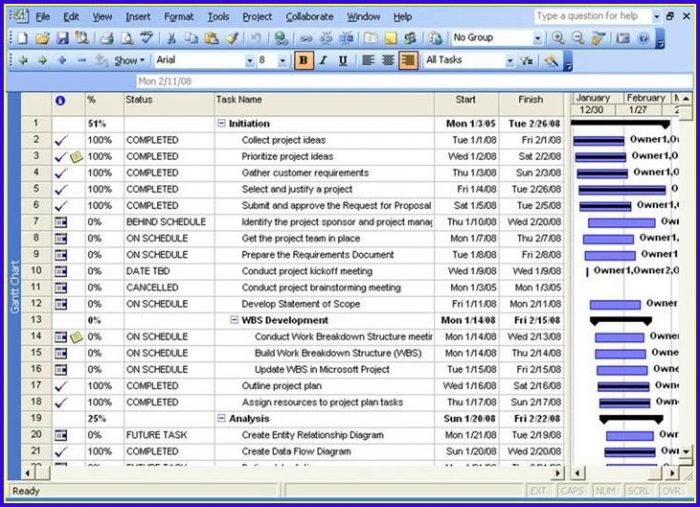
Task: Print the project with the printer icon
Action: 106,38
